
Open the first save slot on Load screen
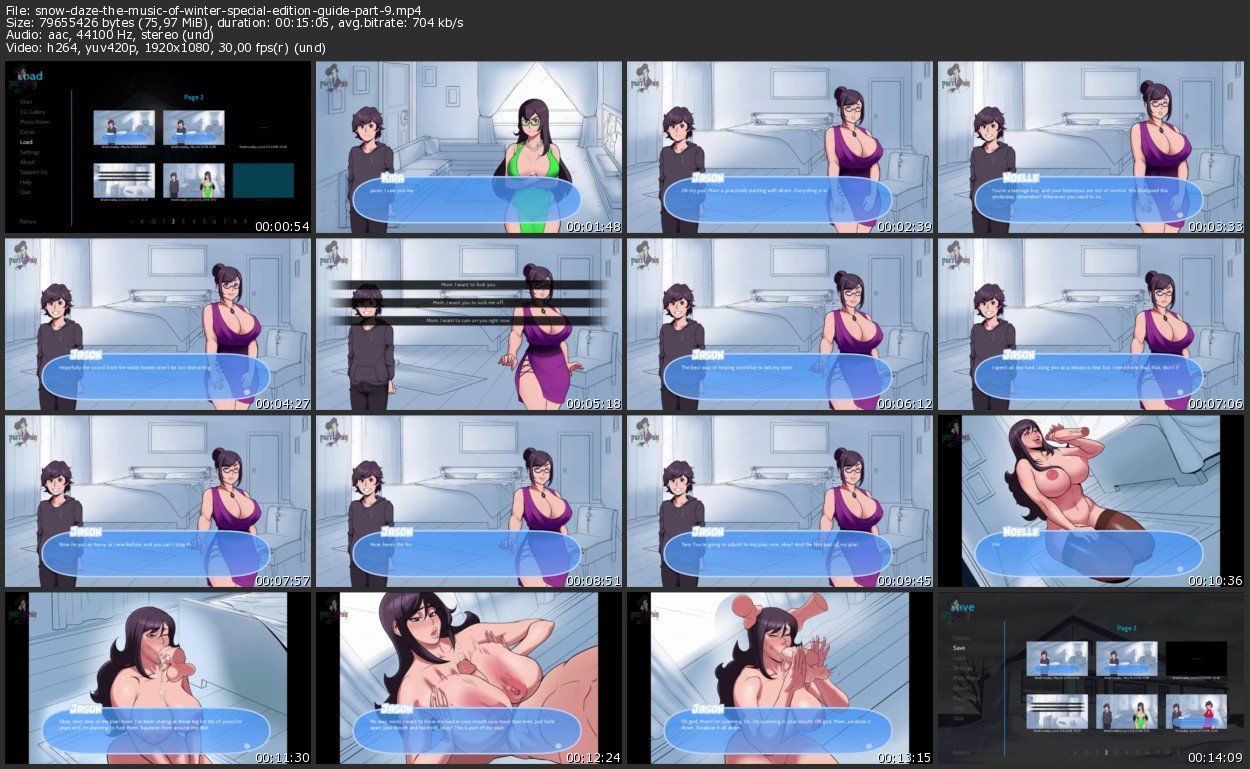coord(124,127)
